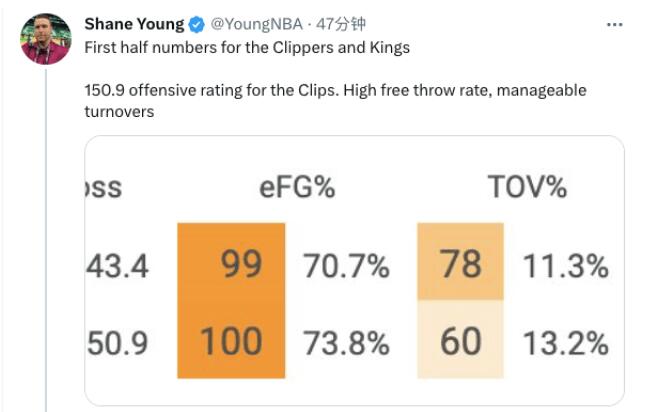Click the 43.4 value in first row

pyautogui.click(x=117, y=266)
